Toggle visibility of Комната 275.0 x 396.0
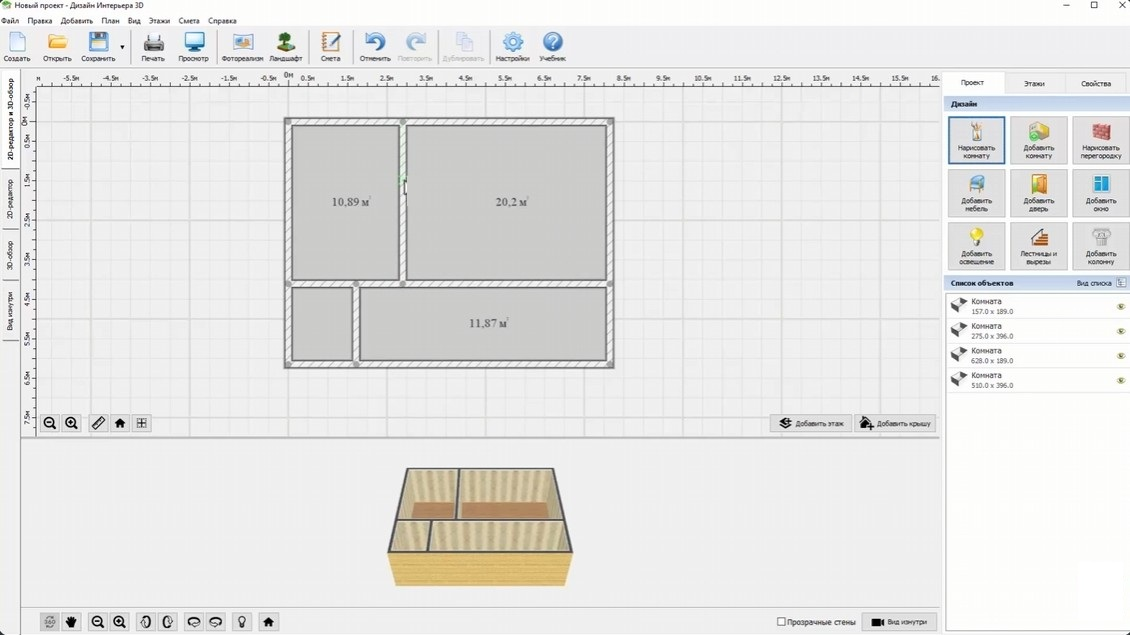 point(1121,331)
